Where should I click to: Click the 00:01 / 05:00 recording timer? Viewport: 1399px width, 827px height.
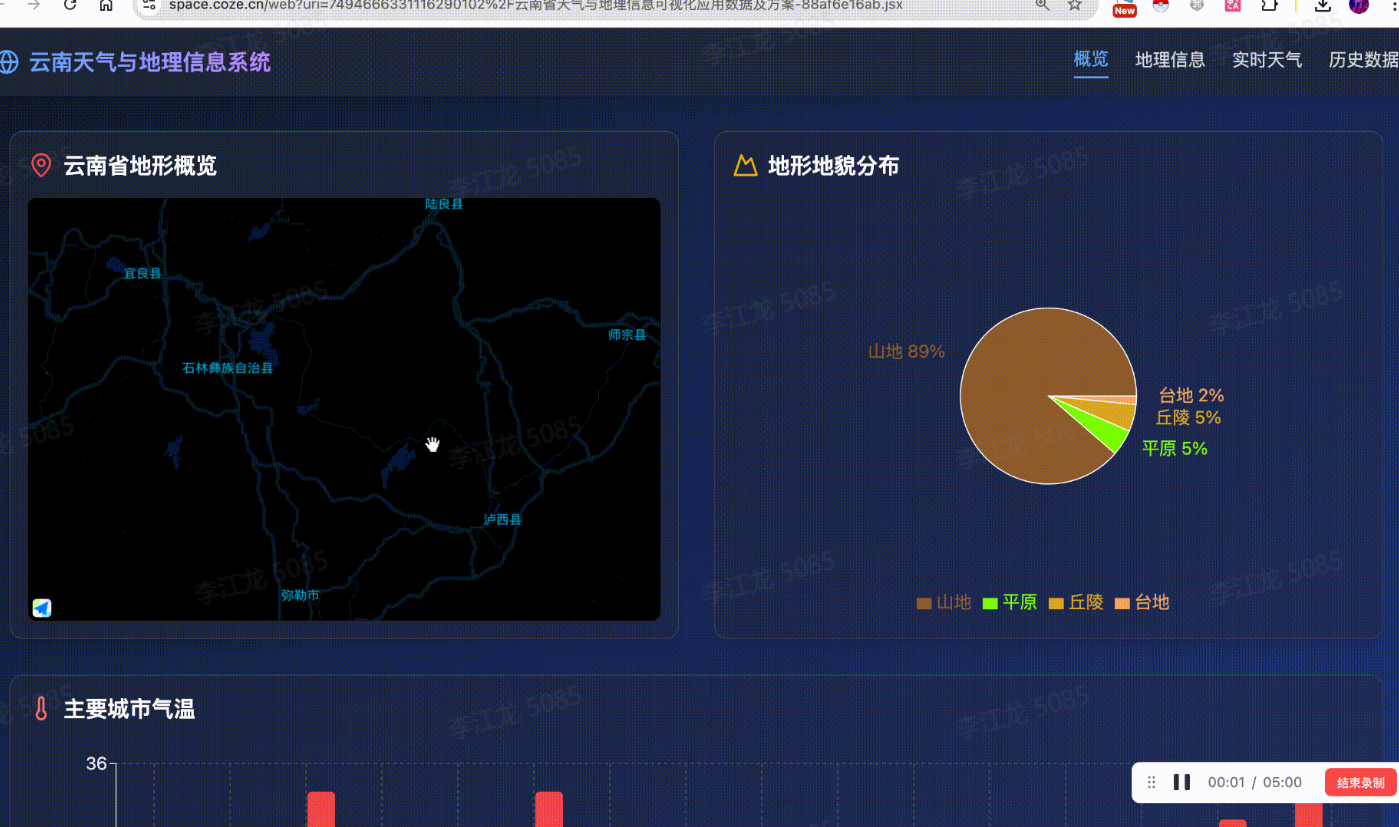1255,782
